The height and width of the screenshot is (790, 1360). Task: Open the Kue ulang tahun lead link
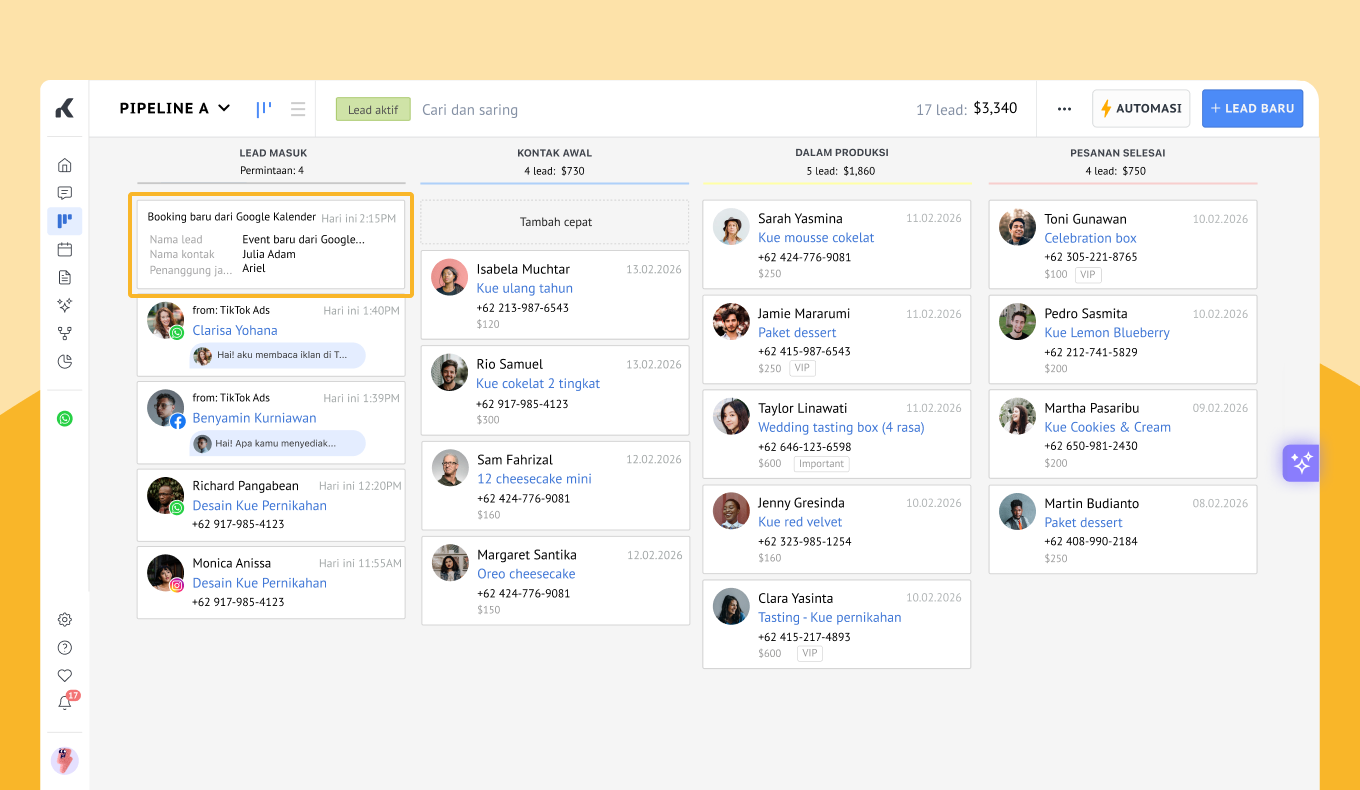[x=524, y=288]
